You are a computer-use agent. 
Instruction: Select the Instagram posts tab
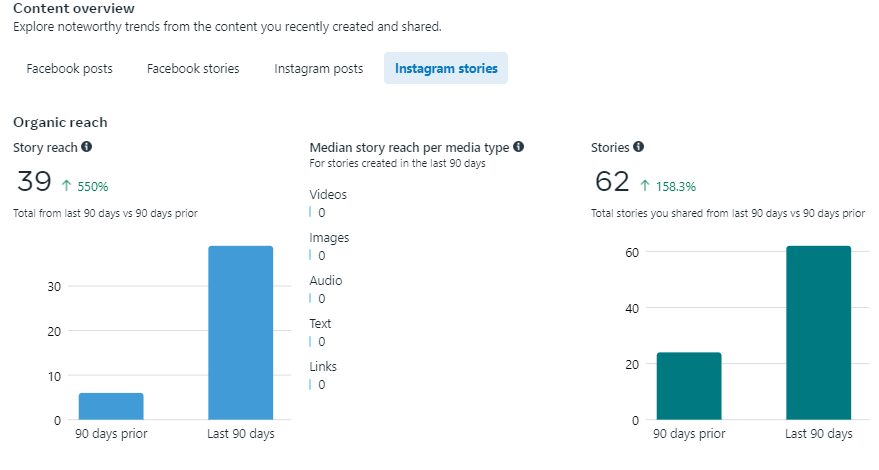point(318,69)
